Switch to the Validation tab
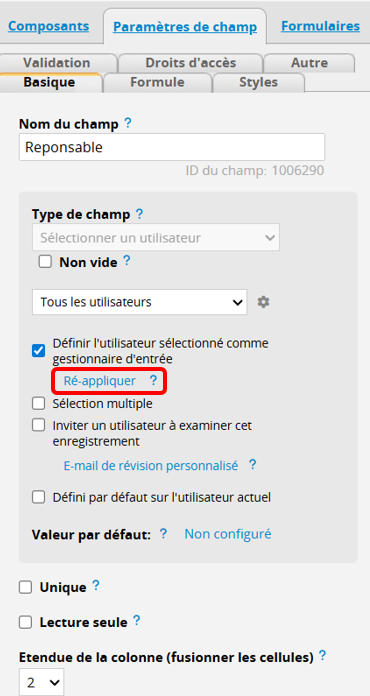The image size is (370, 696). tap(57, 63)
